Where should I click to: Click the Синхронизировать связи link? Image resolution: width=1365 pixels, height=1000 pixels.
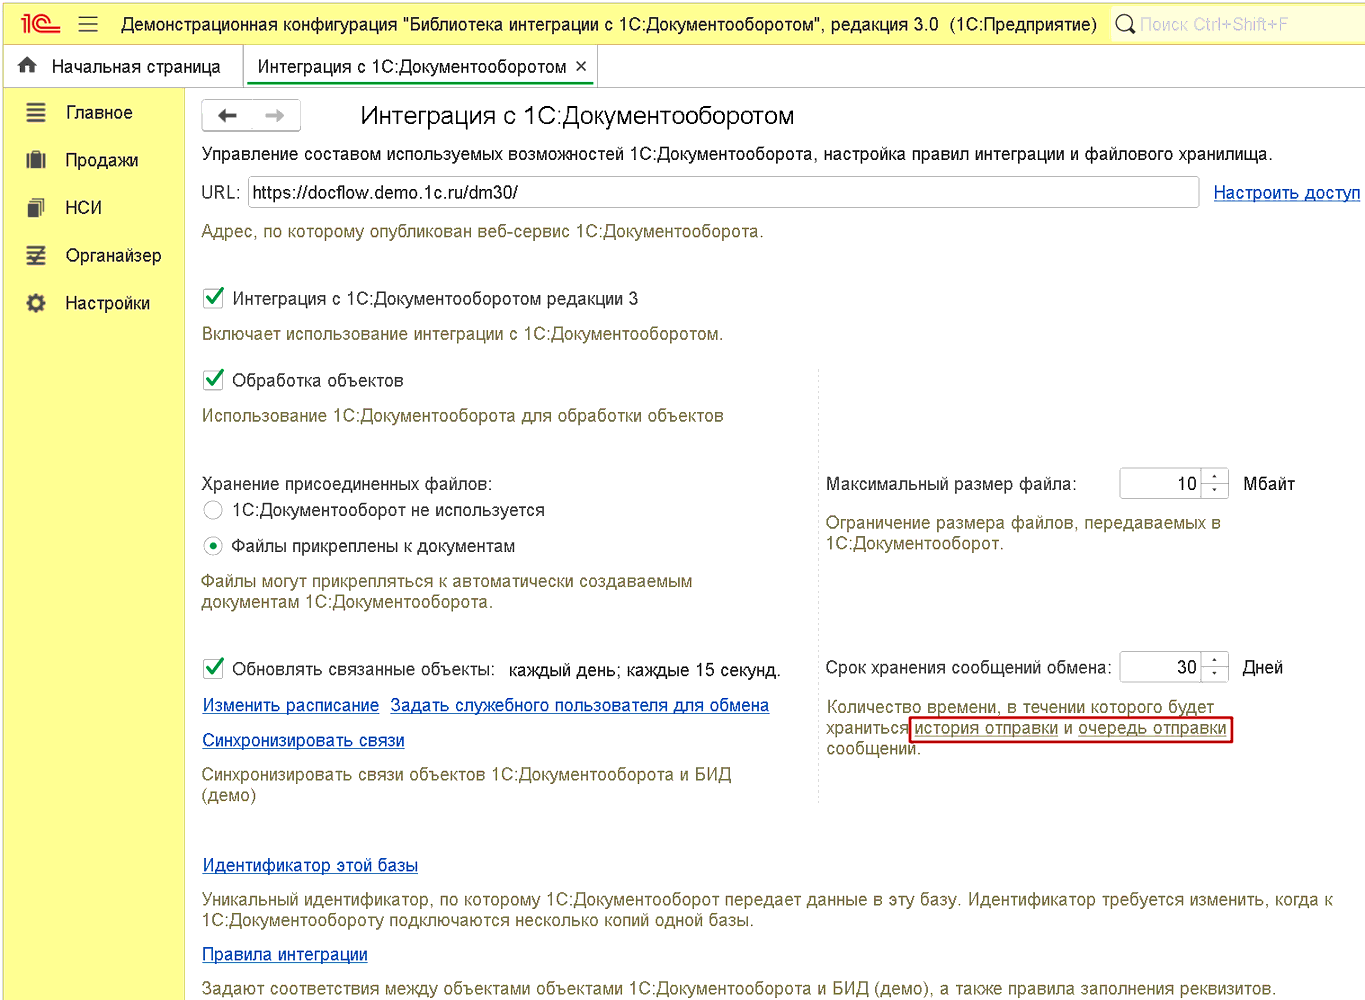pos(304,740)
